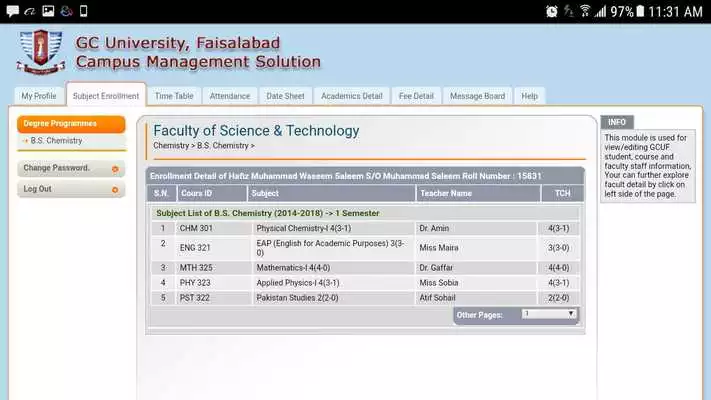Image resolution: width=711 pixels, height=400 pixels.
Task: Click orange icon beside Change Password
Action: 115,169
